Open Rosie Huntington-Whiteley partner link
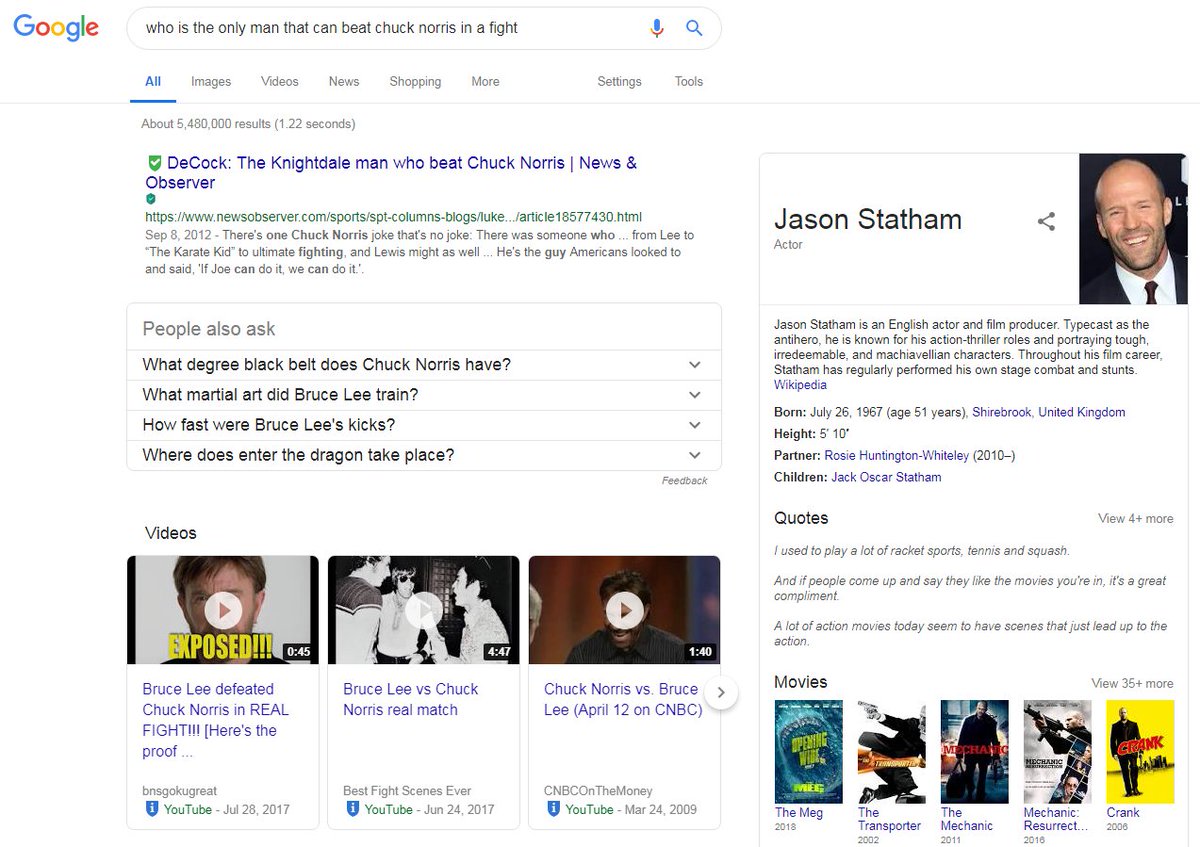1200x847 pixels. [896, 456]
